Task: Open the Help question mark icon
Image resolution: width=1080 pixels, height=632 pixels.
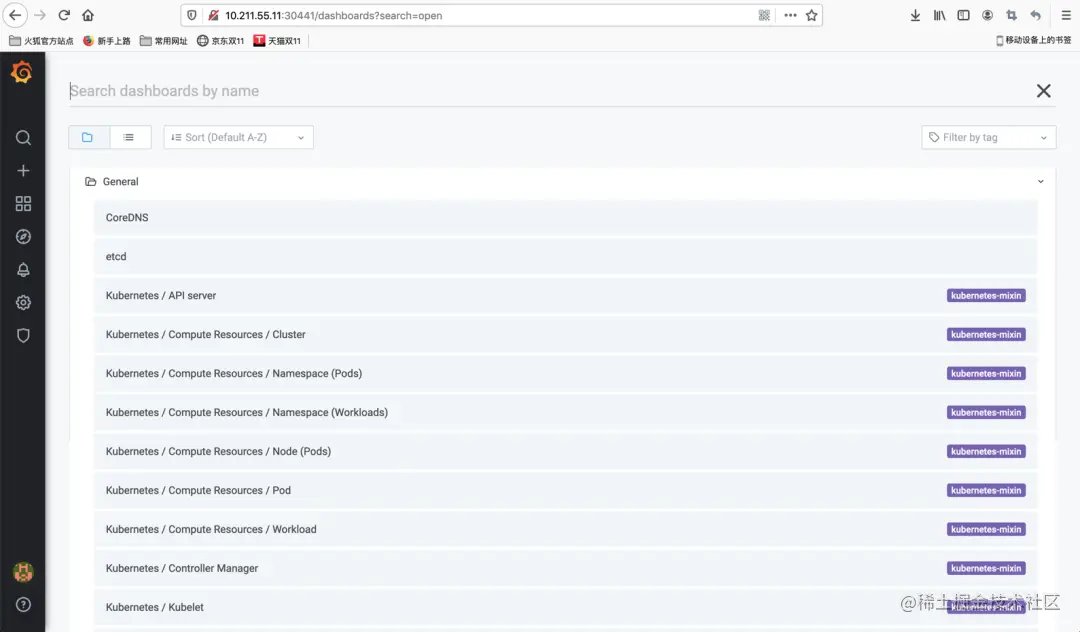Action: [23, 604]
